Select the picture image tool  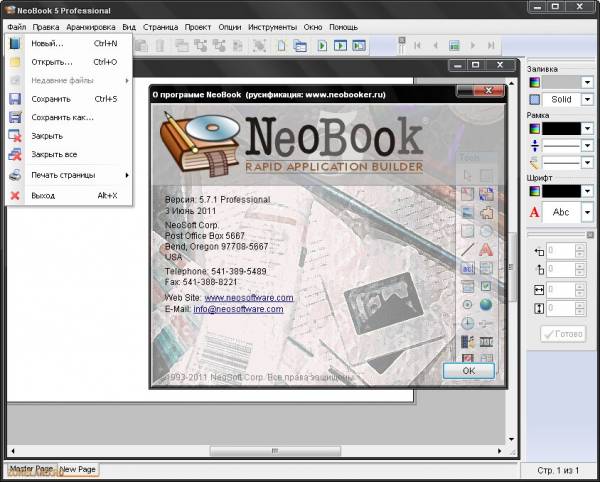point(467,213)
